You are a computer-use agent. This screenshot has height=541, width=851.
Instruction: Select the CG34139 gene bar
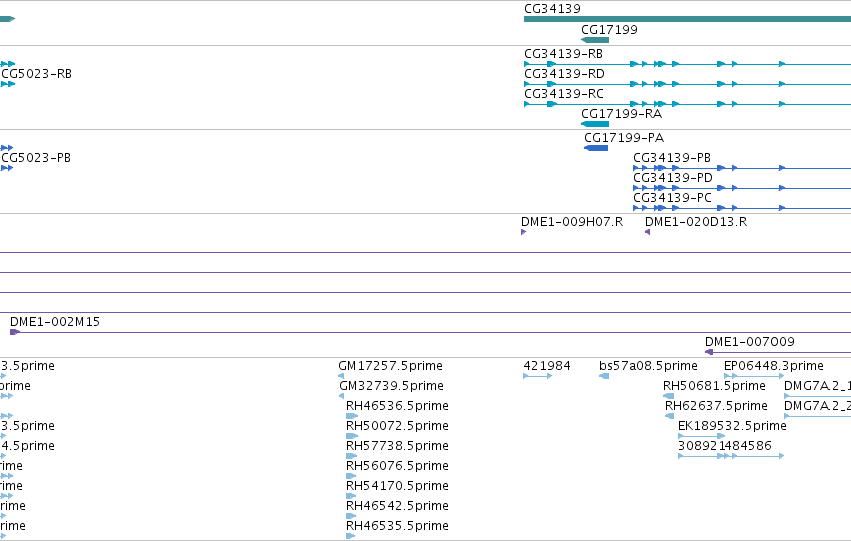[687, 19]
